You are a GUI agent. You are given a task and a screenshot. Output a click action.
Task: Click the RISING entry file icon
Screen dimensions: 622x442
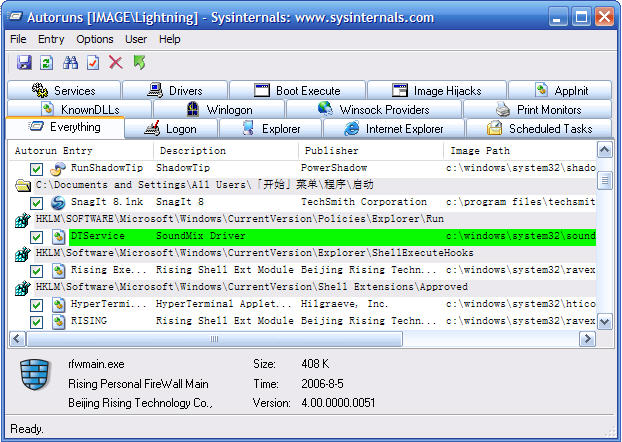point(58,322)
